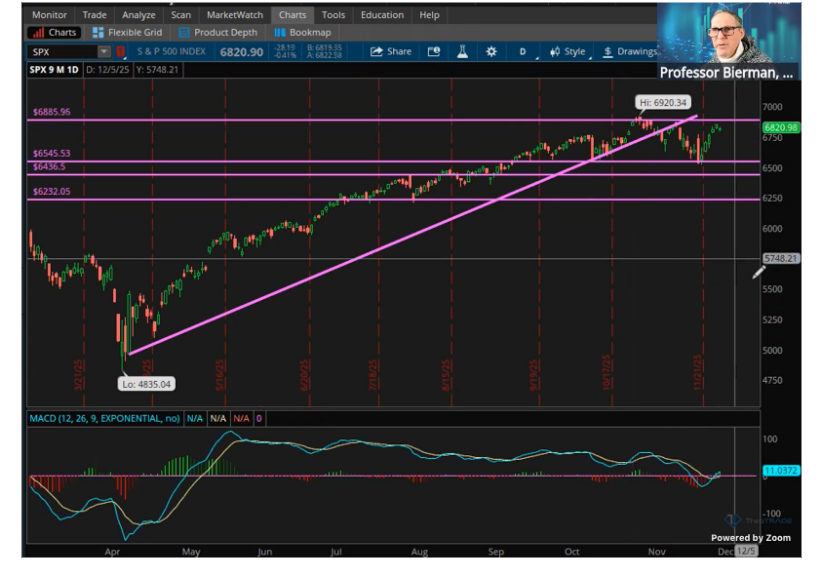Switch to the MarketWatch tab
Screen dimensions: 838x567
(x=235, y=15)
